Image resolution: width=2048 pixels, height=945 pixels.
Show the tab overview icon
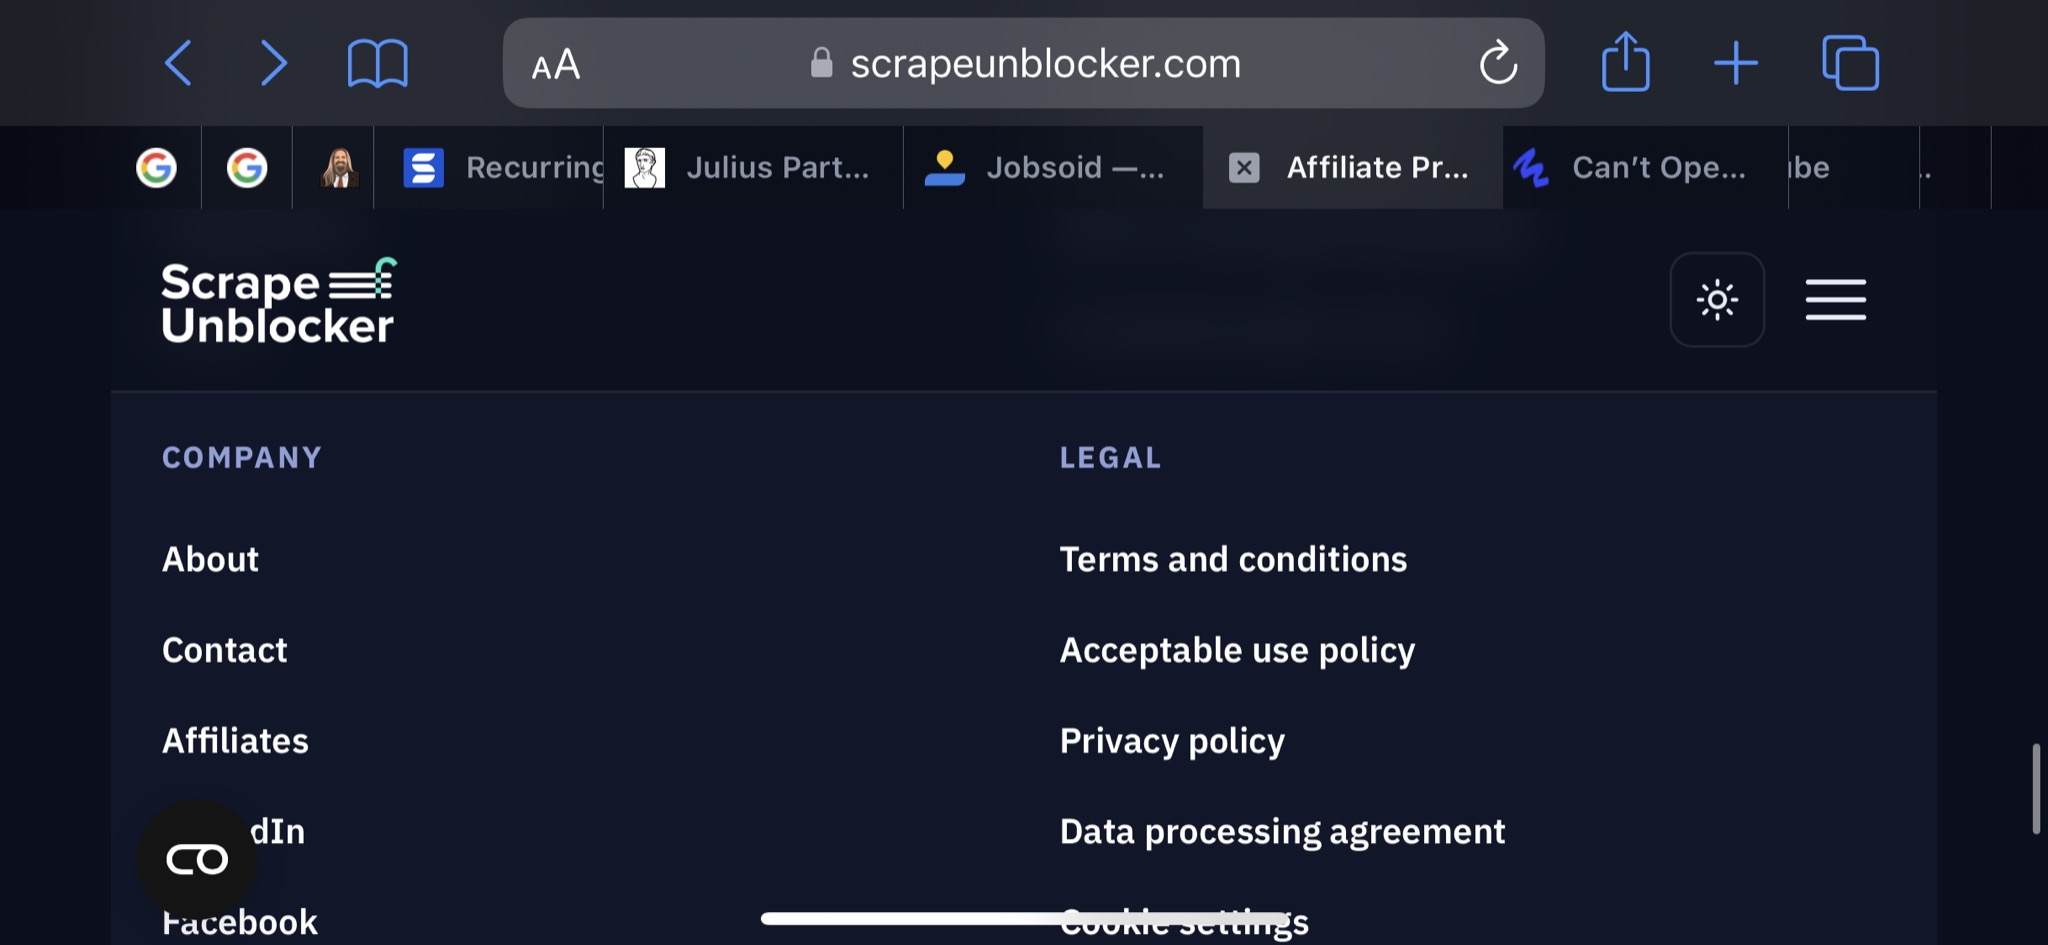coord(1850,63)
